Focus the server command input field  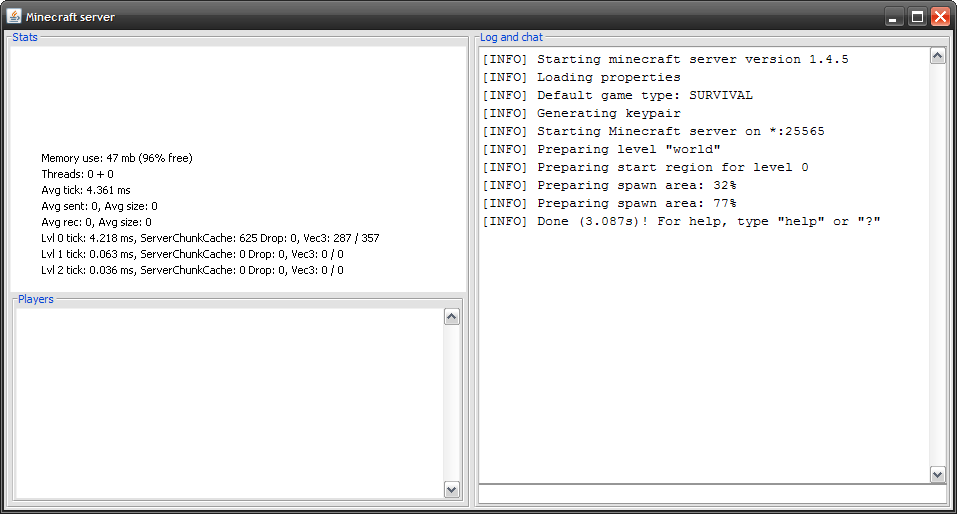coord(712,494)
